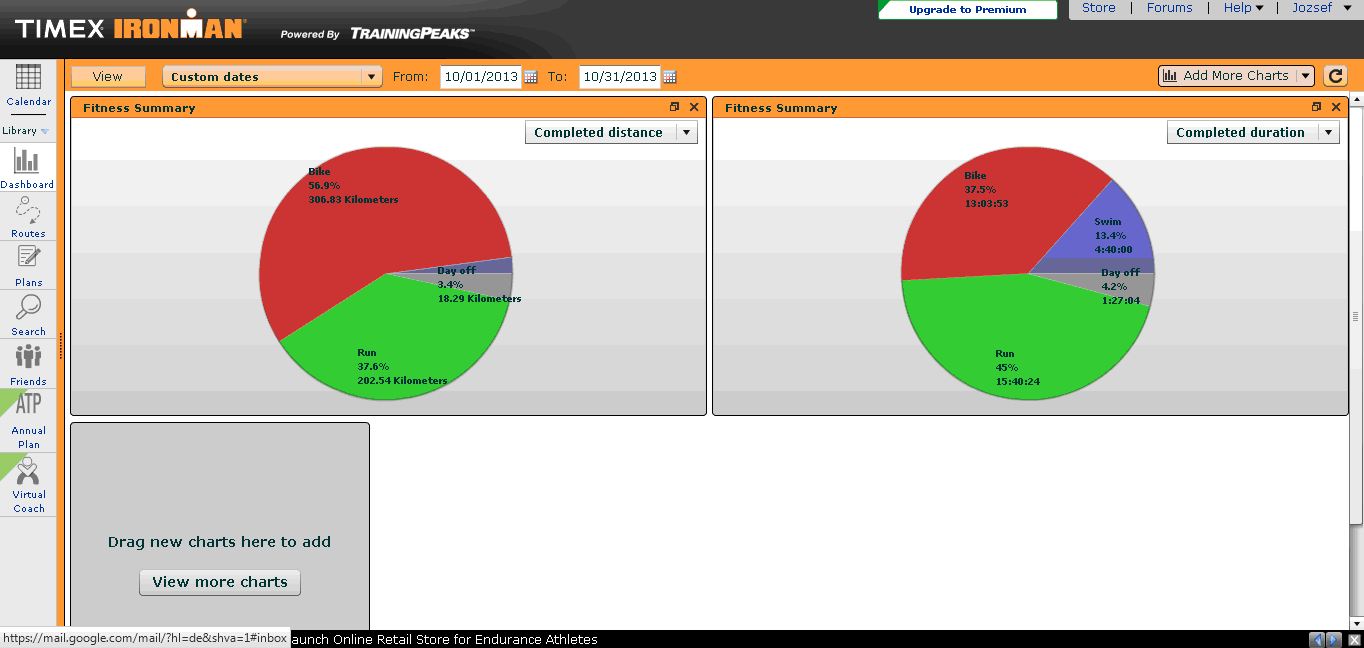The height and width of the screenshot is (648, 1364).
Task: Click the 13:03:53 Bike duration label
Action: click(x=986, y=204)
